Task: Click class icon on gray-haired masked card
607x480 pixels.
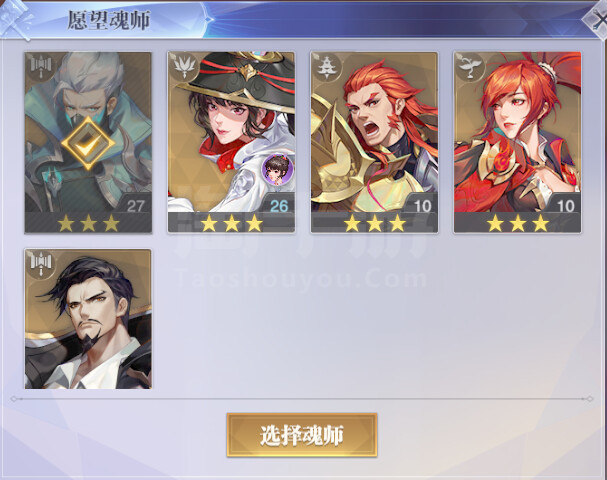Action: [41, 67]
